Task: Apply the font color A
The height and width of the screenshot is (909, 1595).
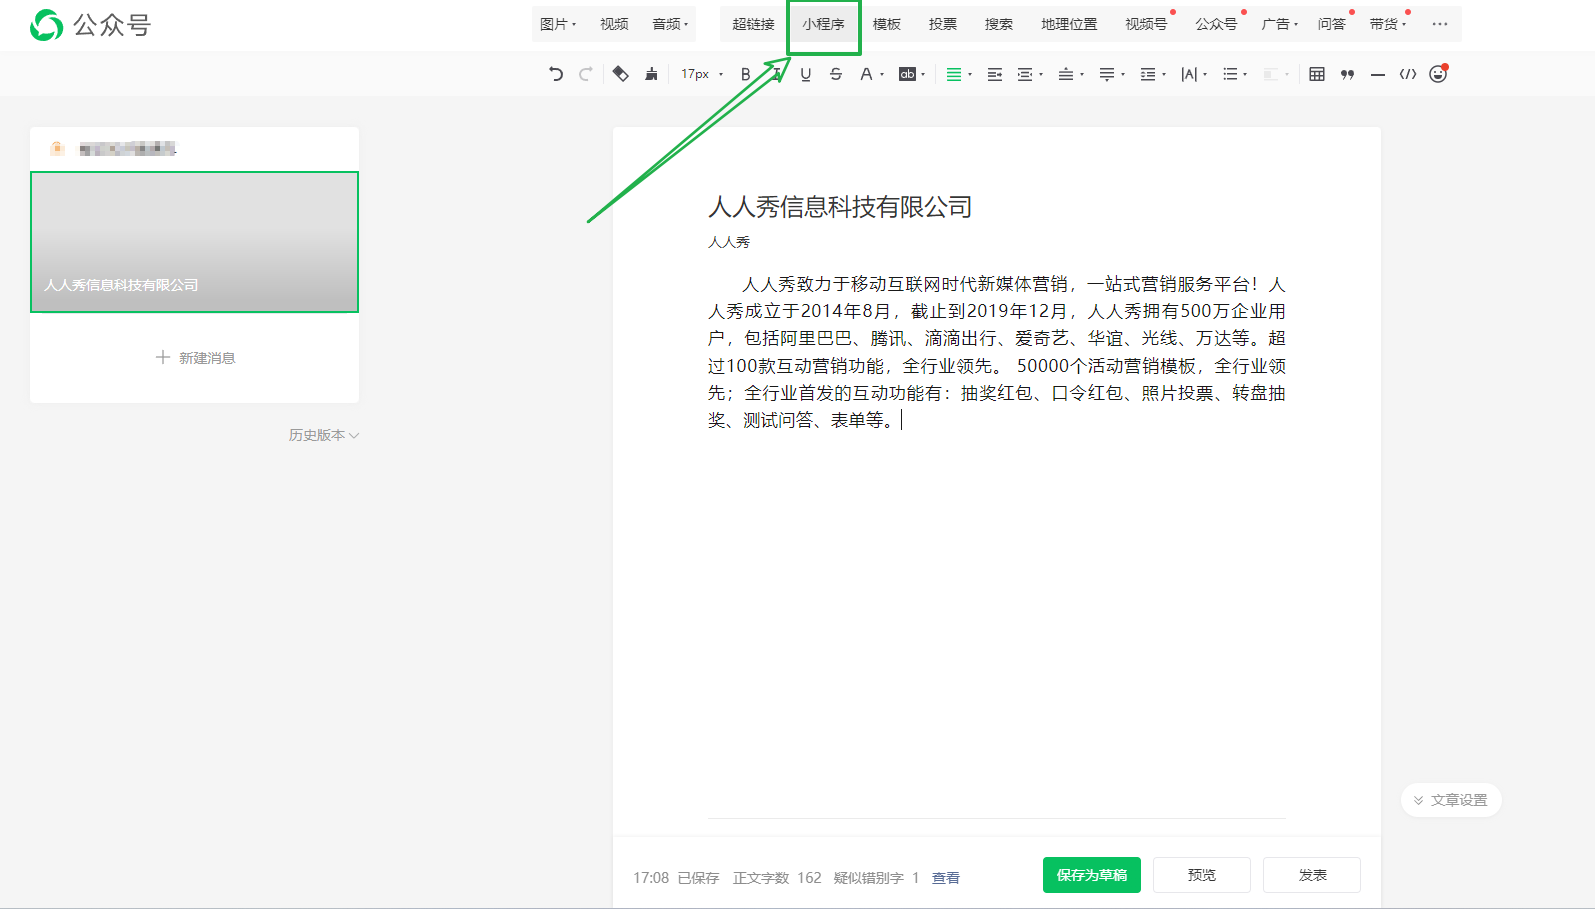Action: click(866, 74)
